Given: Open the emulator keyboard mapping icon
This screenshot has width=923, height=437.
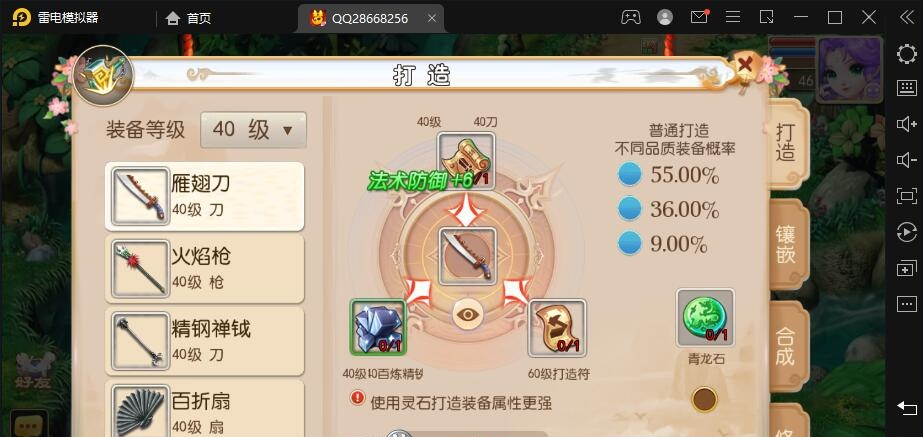Looking at the screenshot, I should 907,88.
